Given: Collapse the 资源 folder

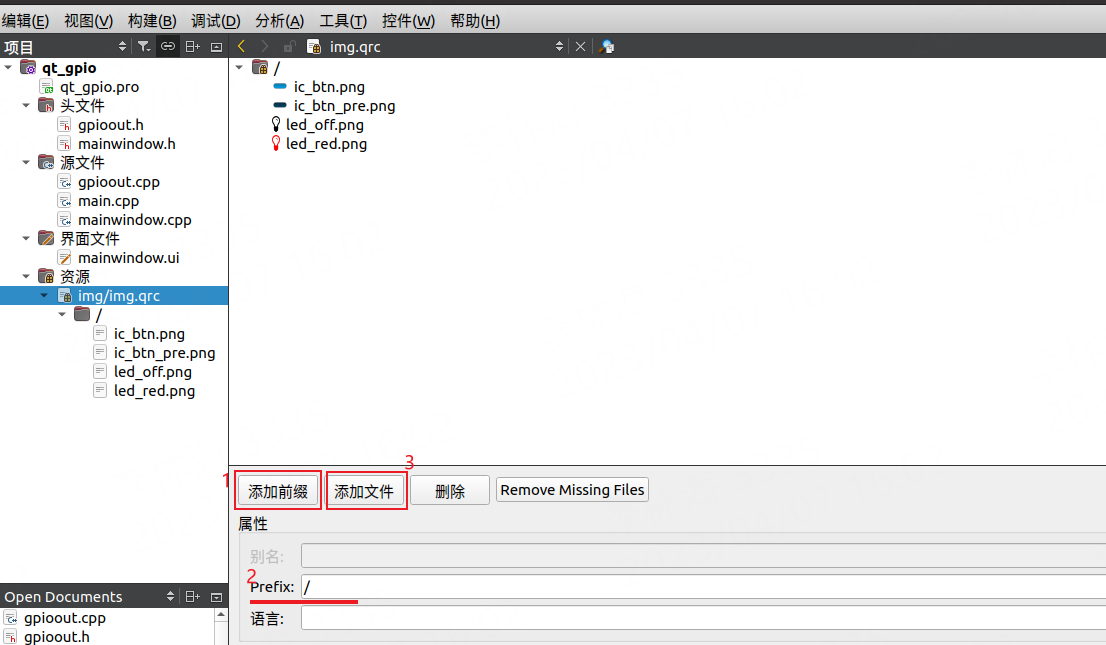Looking at the screenshot, I should point(26,277).
